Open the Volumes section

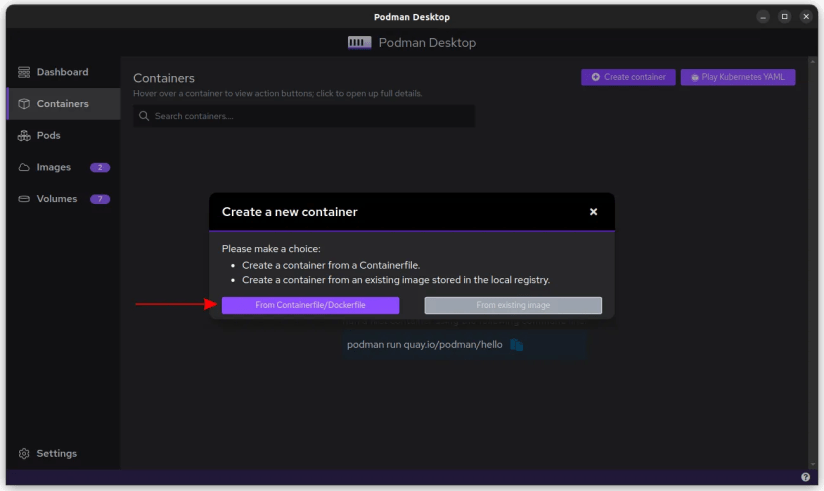click(x=63, y=199)
